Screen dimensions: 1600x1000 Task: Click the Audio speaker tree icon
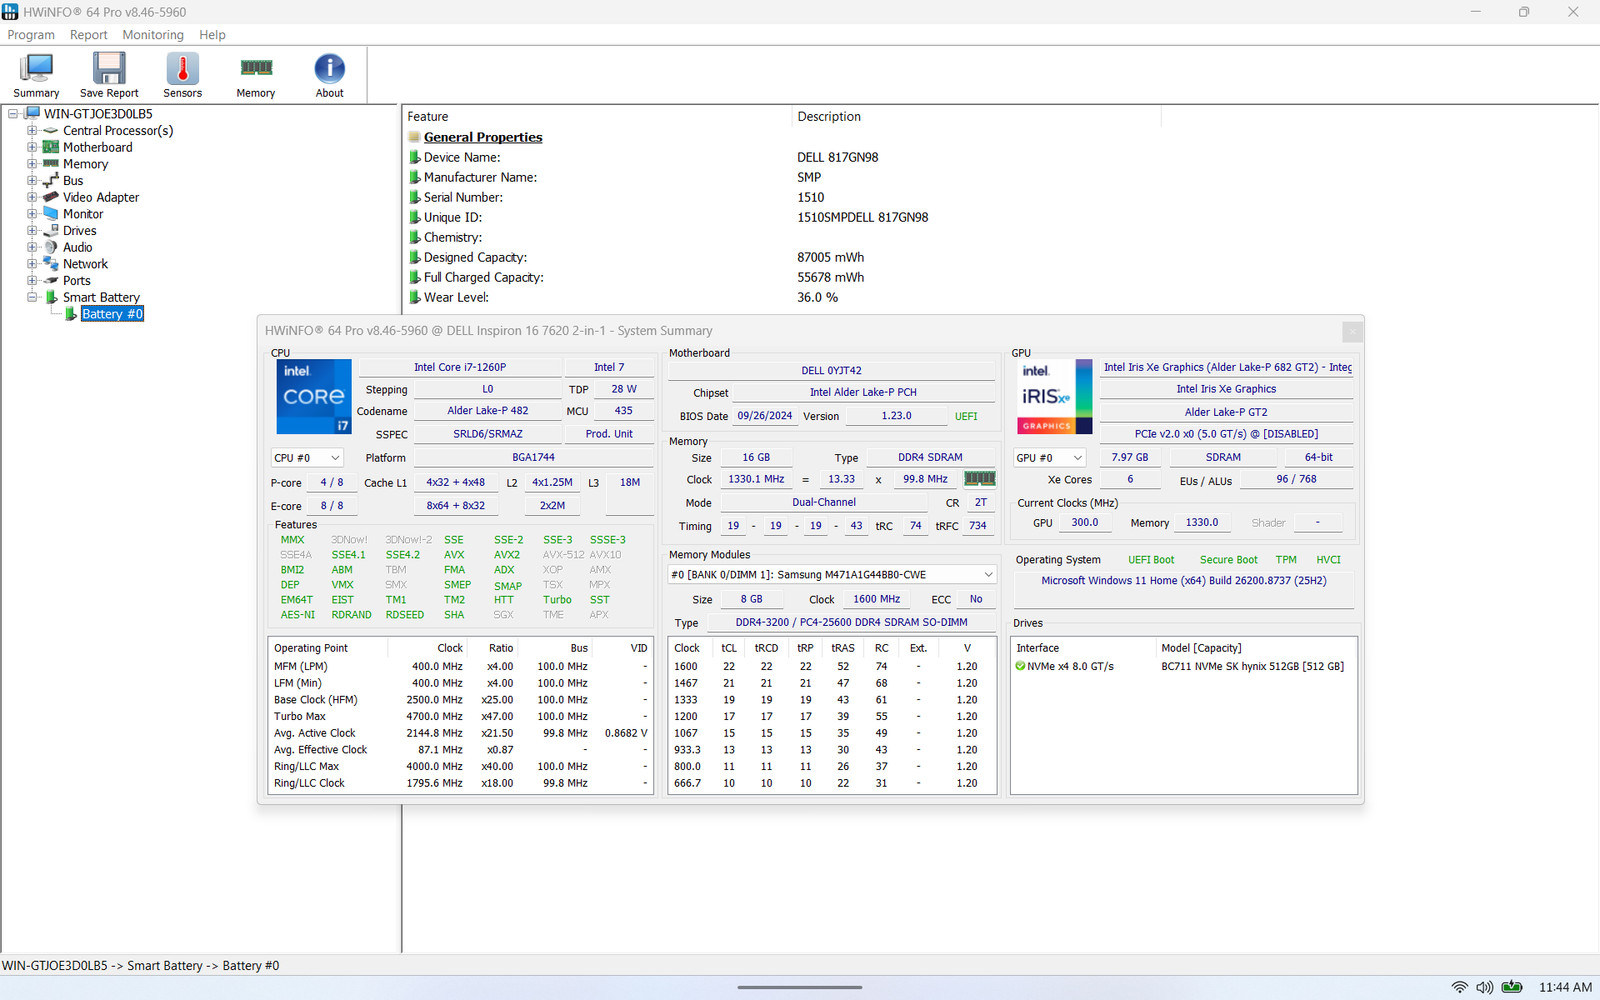click(x=51, y=247)
